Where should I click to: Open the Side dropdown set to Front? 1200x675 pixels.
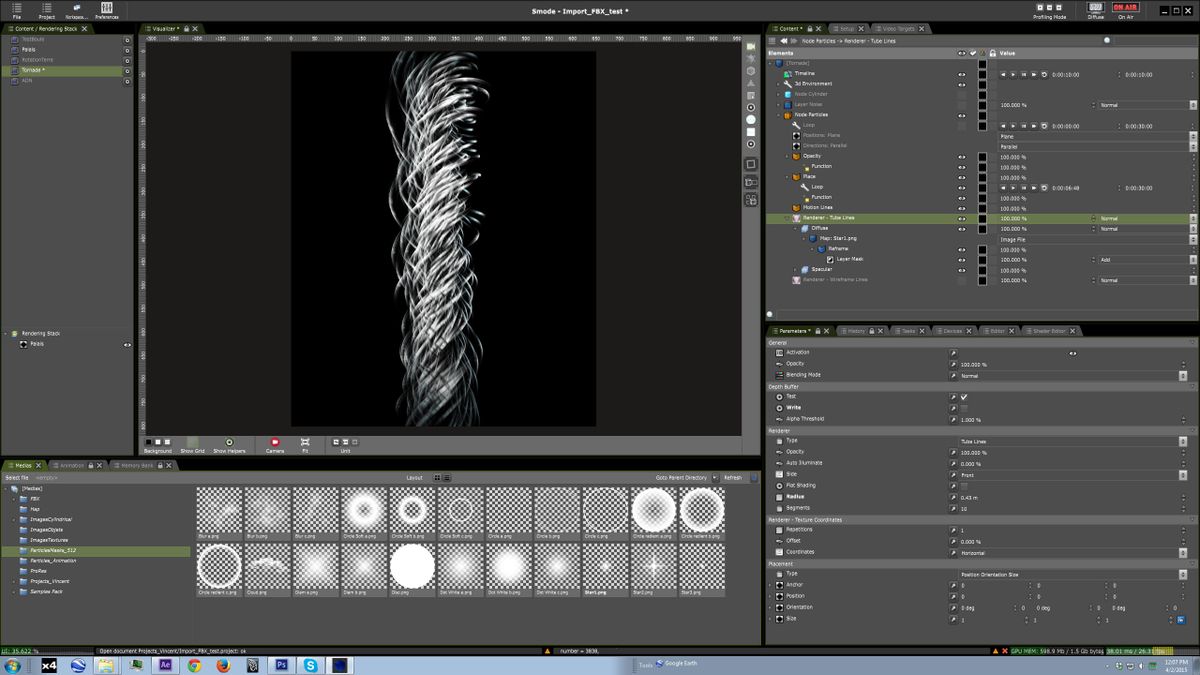coord(1073,474)
